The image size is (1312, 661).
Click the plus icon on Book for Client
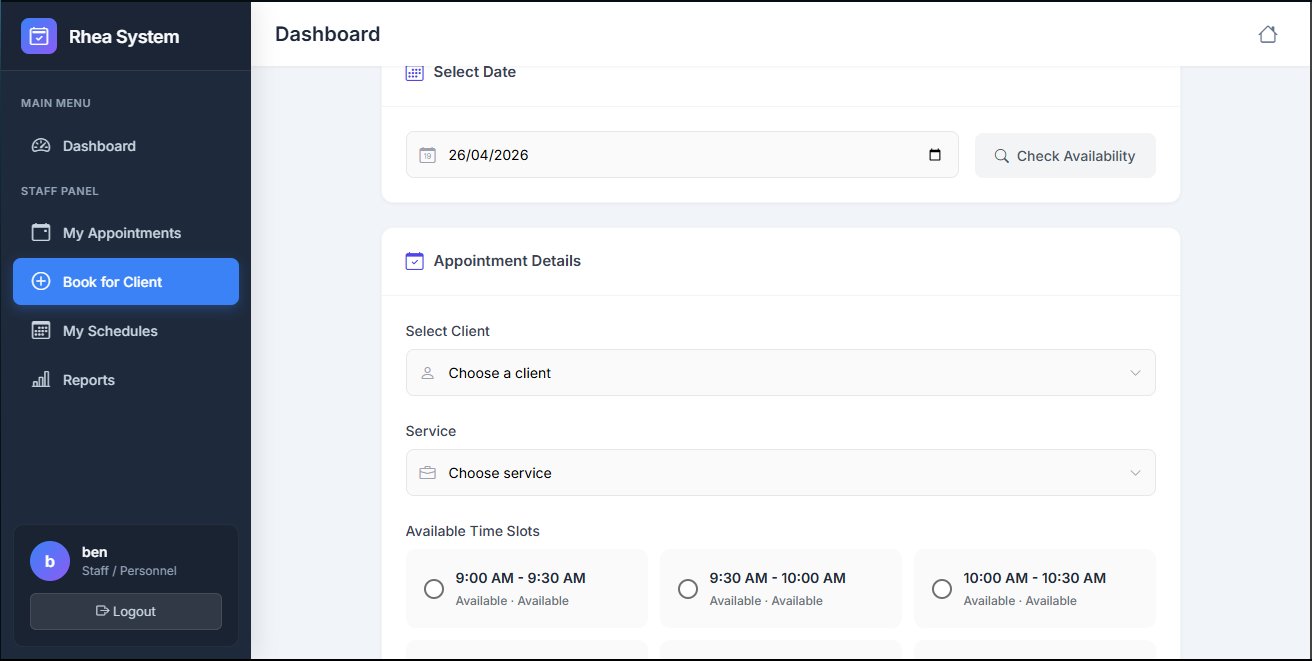40,281
